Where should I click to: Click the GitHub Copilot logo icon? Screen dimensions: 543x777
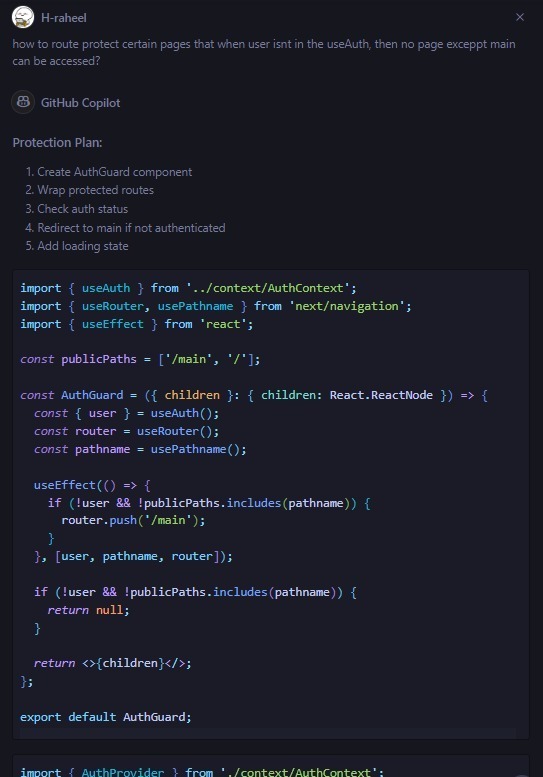(23, 102)
